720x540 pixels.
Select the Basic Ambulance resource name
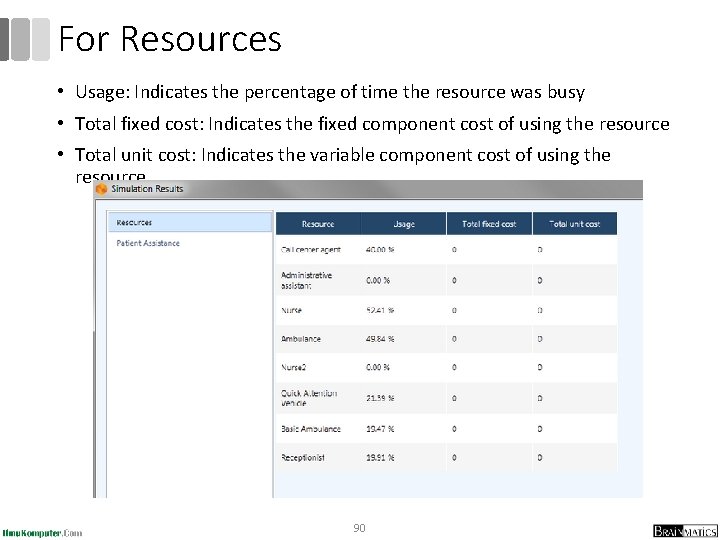[311, 429]
